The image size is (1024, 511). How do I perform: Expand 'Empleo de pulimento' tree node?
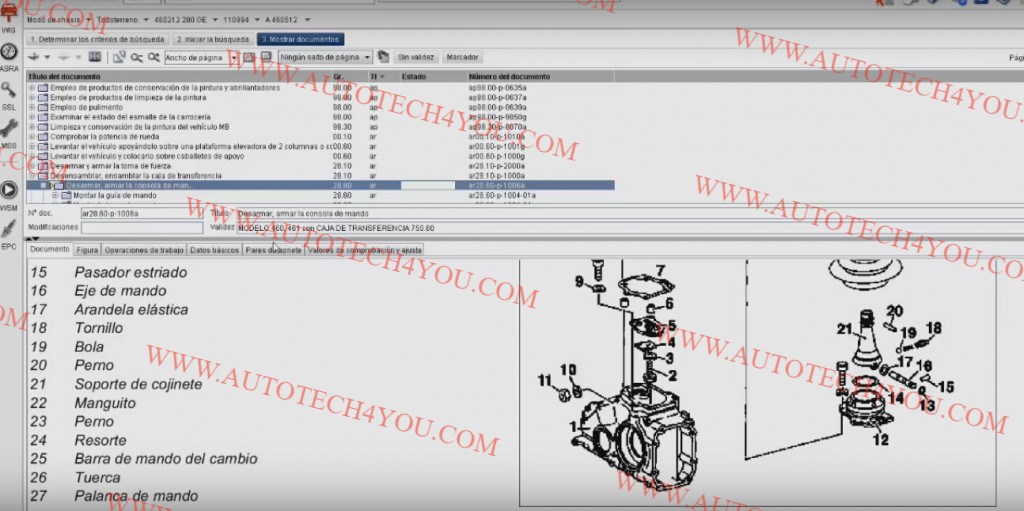click(x=31, y=107)
